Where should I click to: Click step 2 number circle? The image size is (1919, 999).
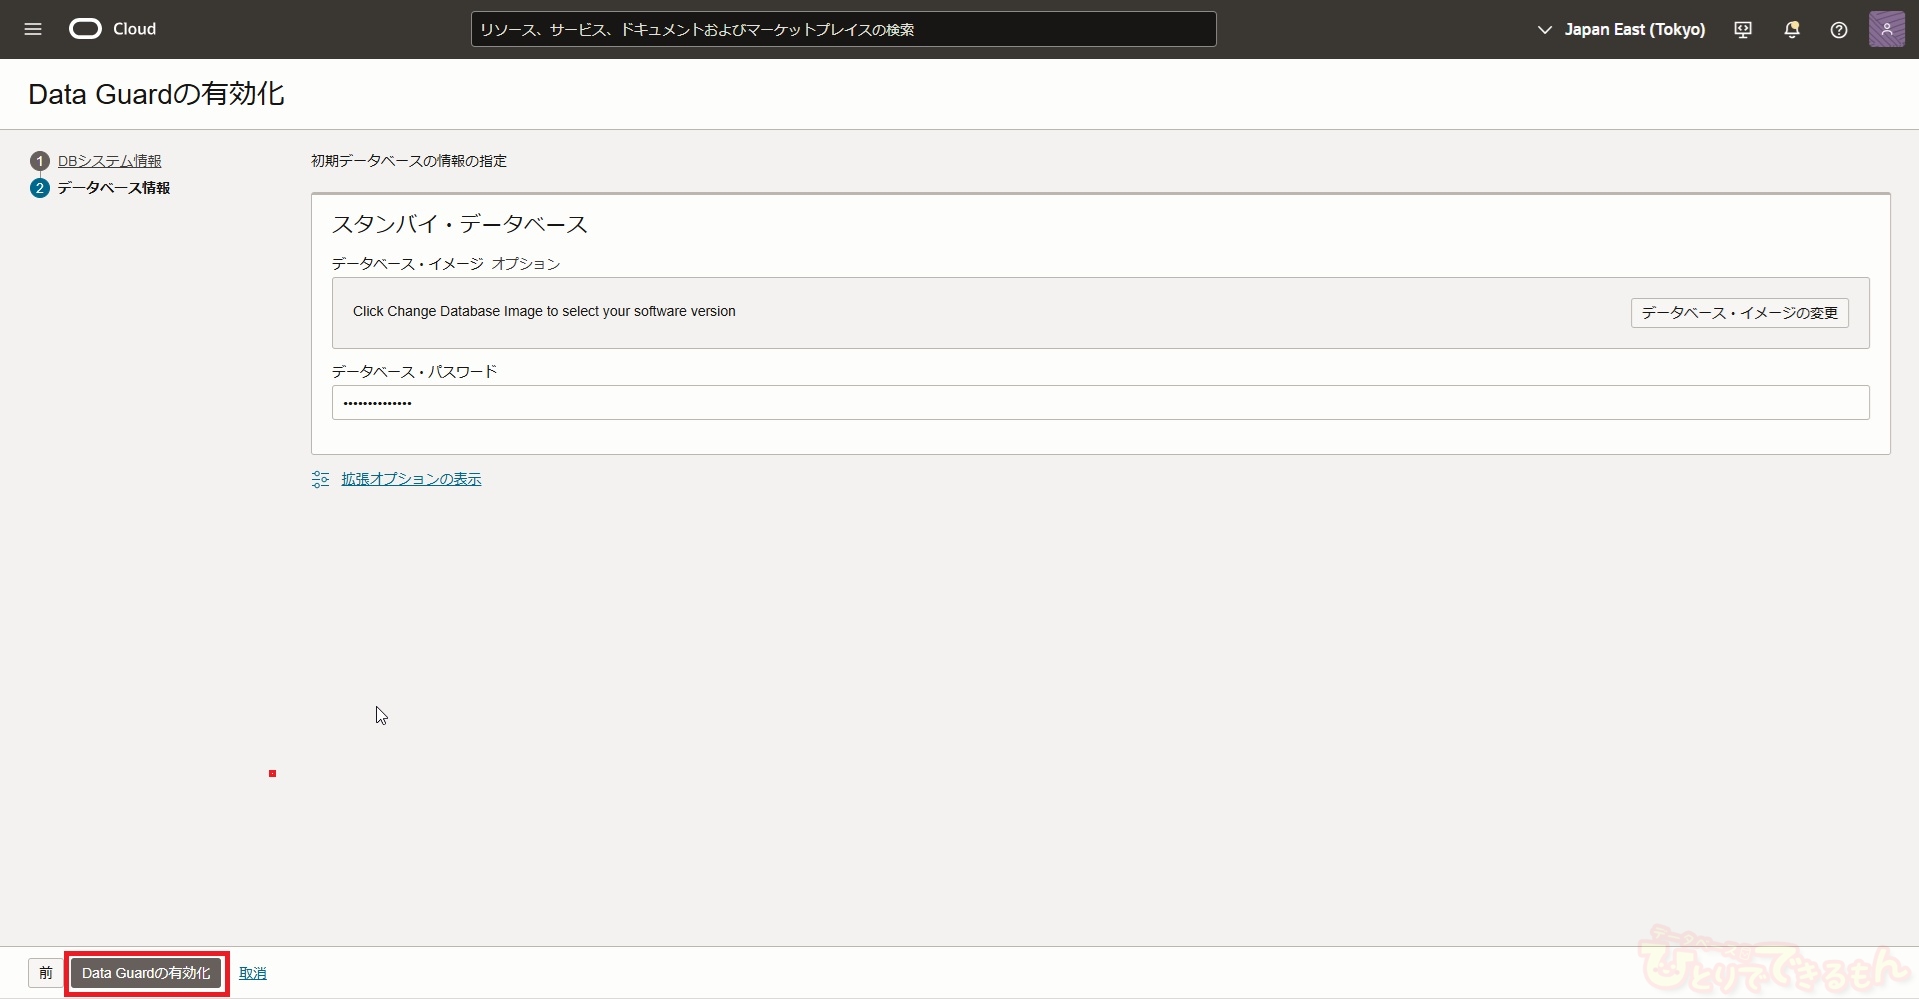click(x=40, y=188)
